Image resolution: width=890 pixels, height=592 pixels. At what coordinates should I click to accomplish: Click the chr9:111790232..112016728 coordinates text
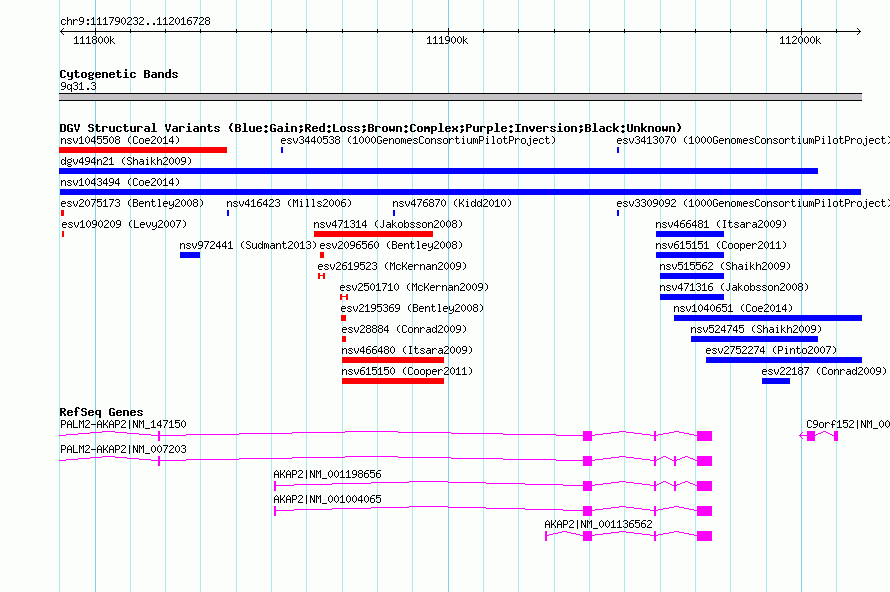(135, 21)
